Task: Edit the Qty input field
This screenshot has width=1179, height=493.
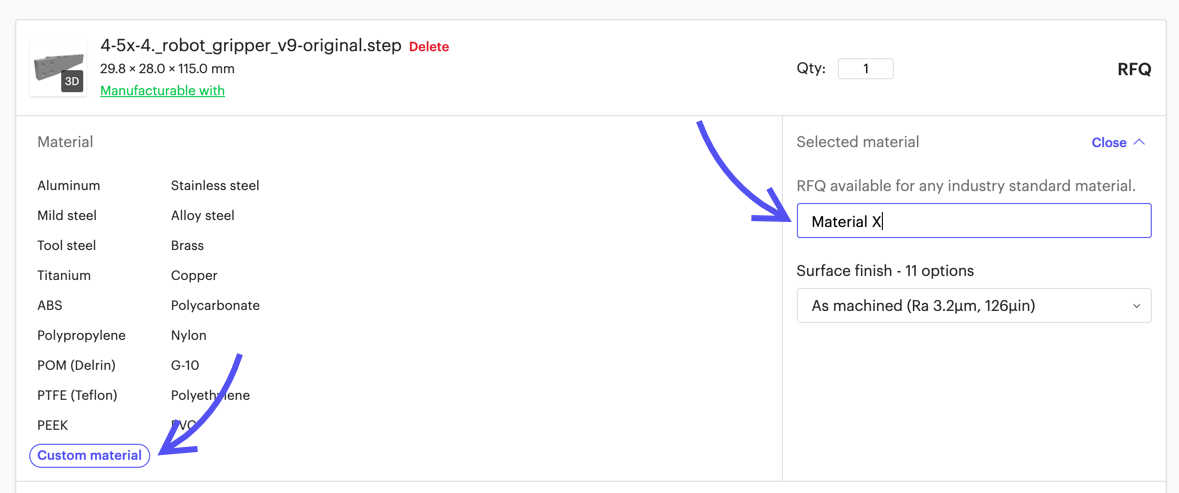Action: click(x=865, y=68)
